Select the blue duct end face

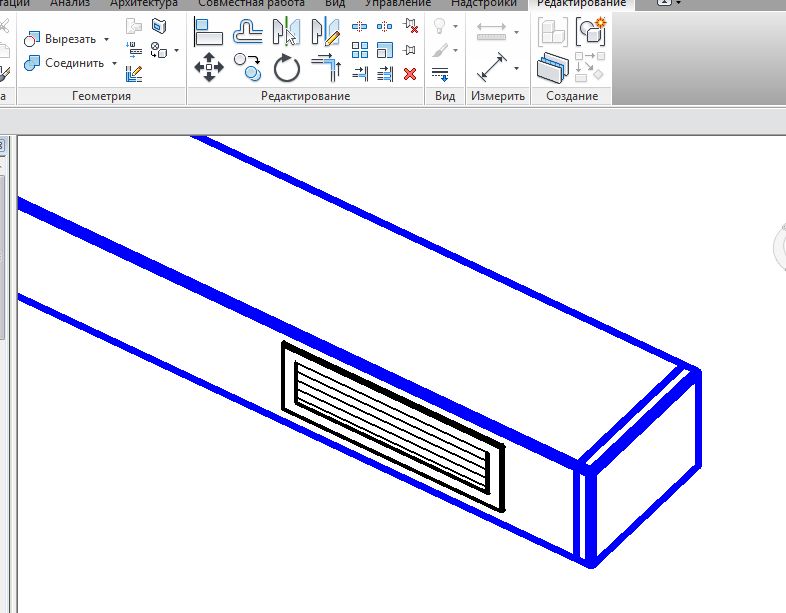(x=647, y=469)
